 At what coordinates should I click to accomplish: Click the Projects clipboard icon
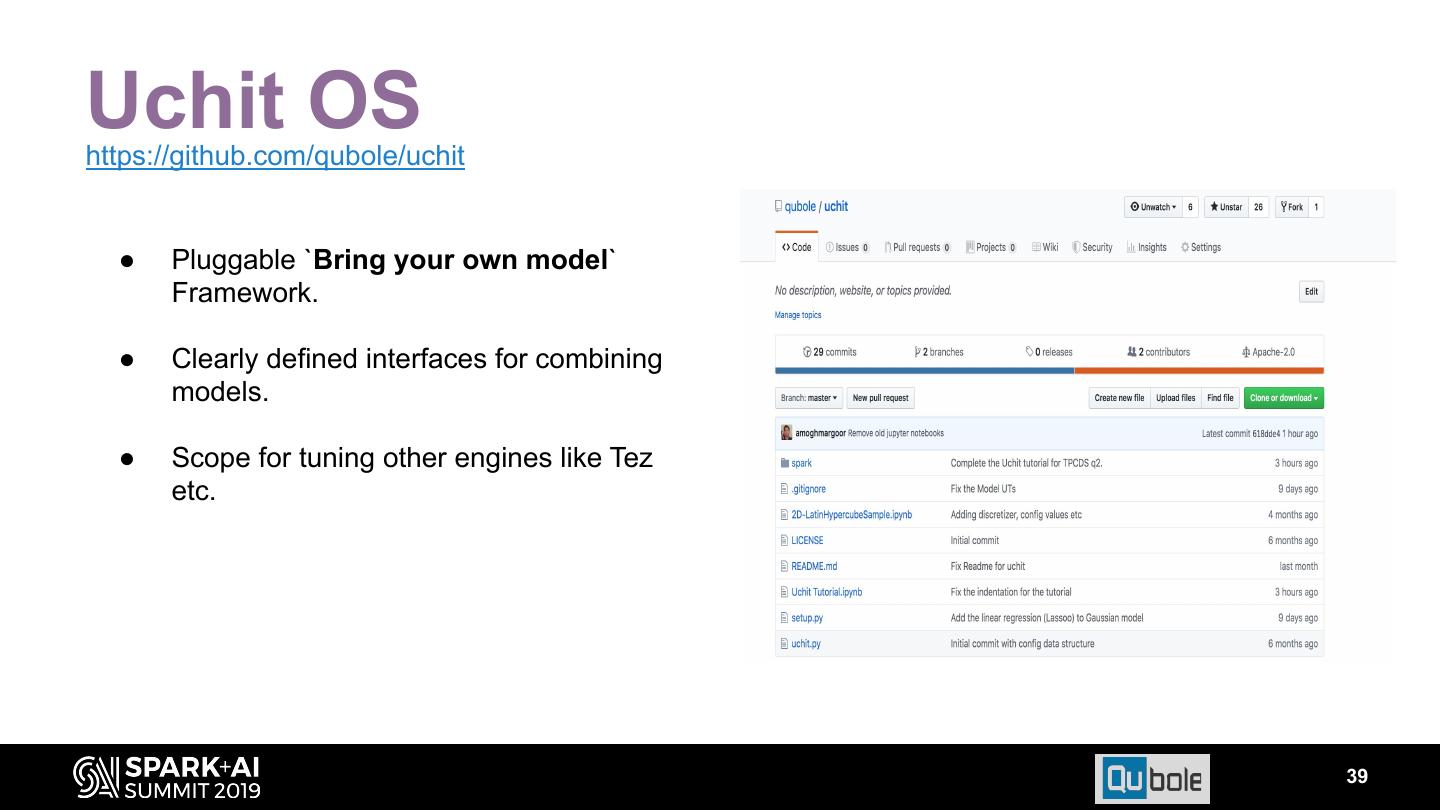(x=969, y=246)
